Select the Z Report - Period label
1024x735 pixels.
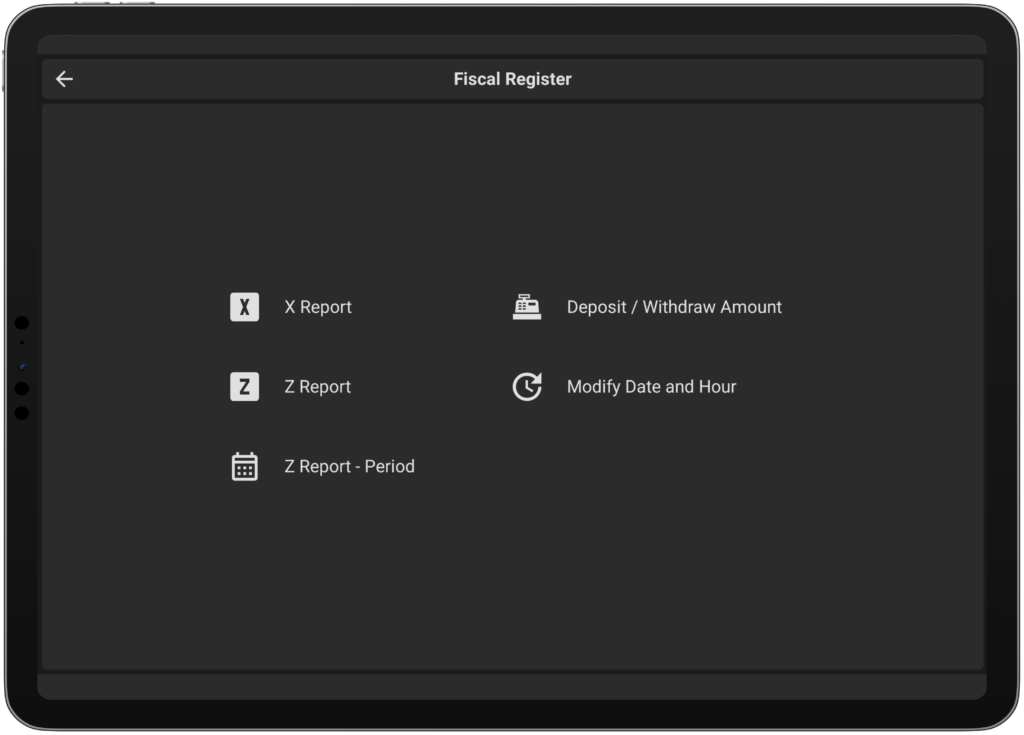tap(349, 467)
